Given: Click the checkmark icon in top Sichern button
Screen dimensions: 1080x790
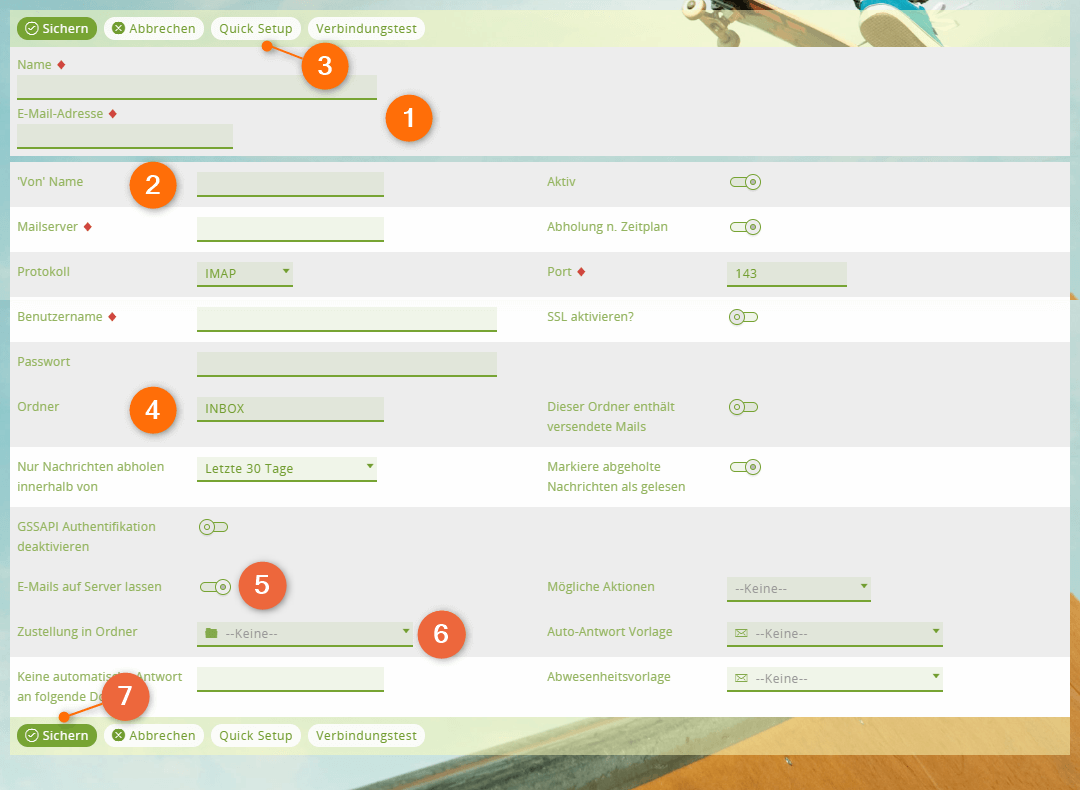Looking at the screenshot, I should [31, 29].
